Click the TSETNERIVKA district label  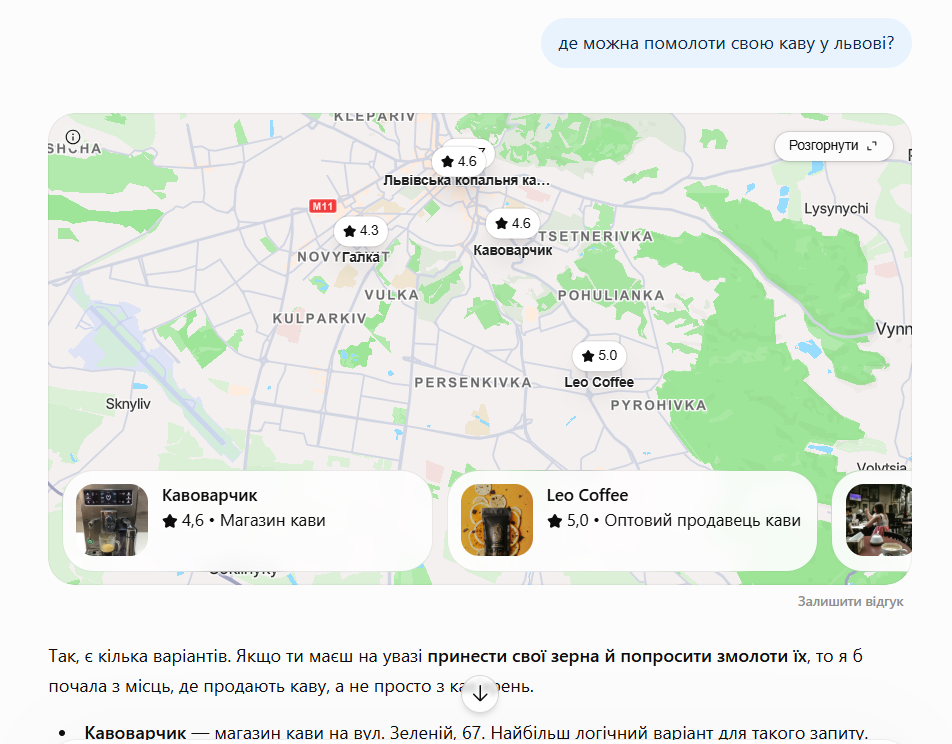click(x=596, y=236)
